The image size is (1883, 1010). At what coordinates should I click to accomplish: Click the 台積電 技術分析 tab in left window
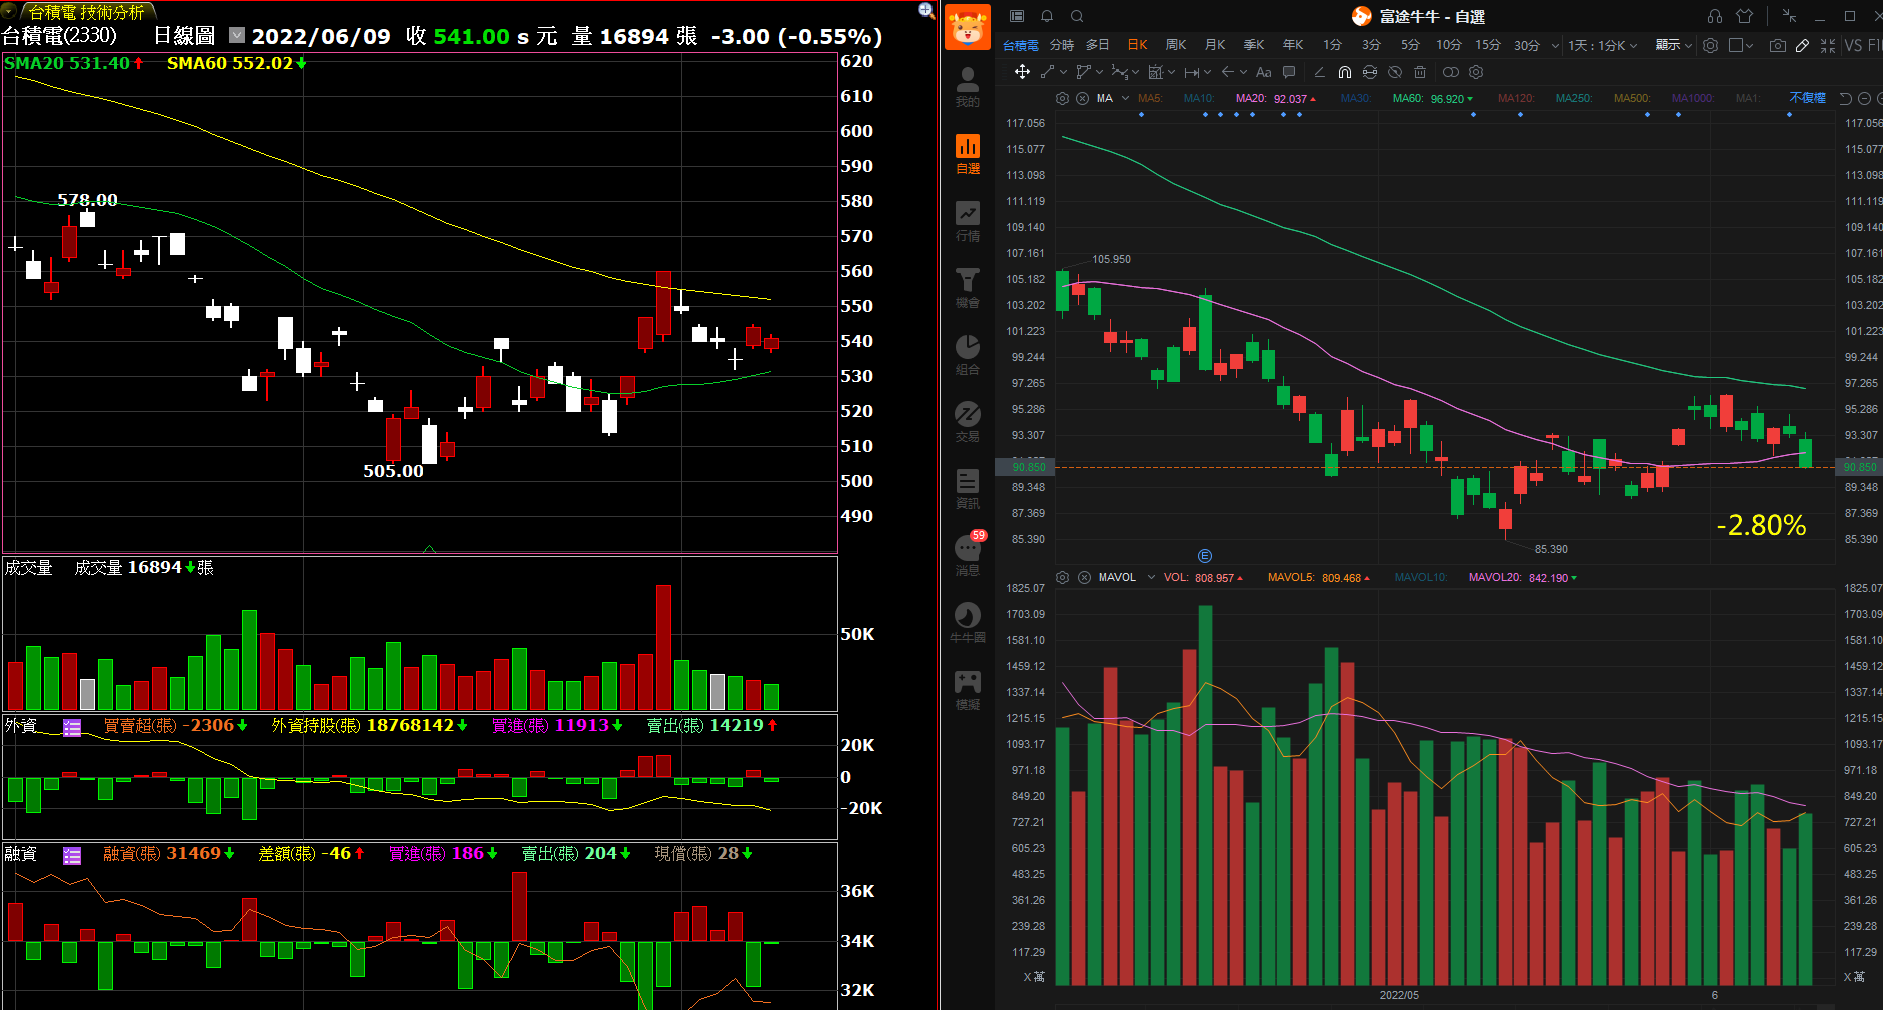[86, 12]
